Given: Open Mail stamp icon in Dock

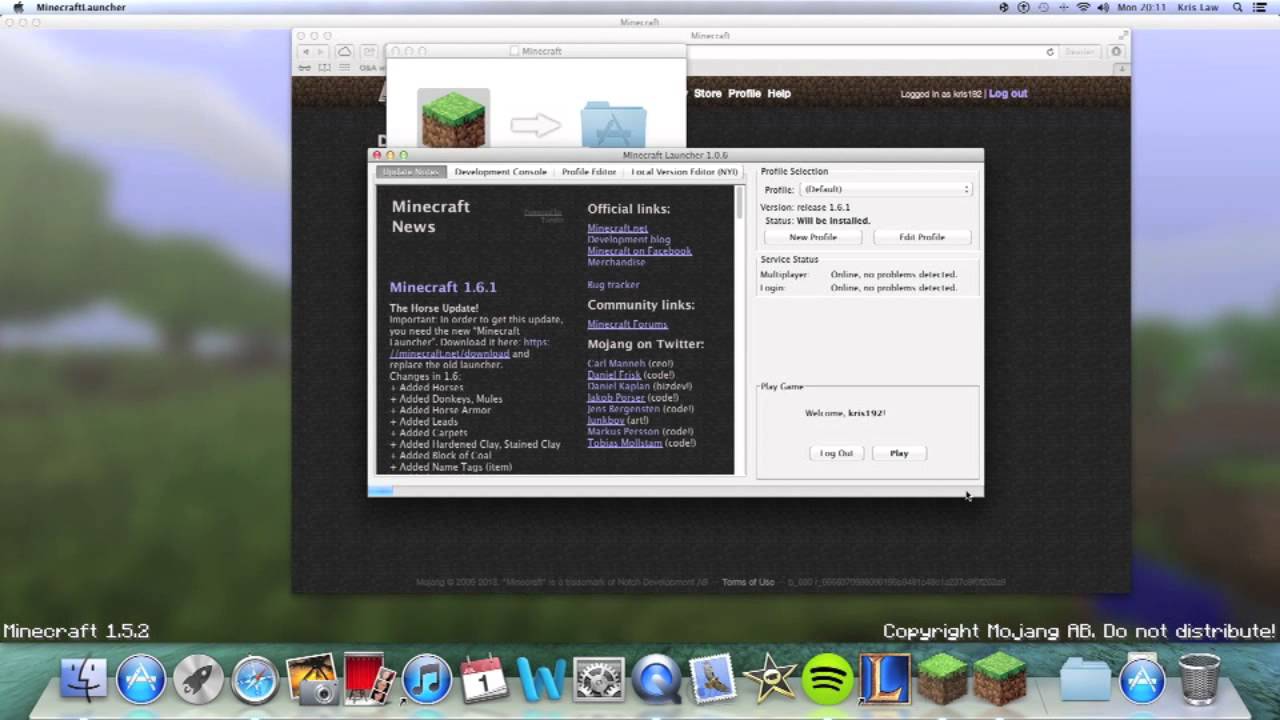Looking at the screenshot, I should tap(713, 679).
